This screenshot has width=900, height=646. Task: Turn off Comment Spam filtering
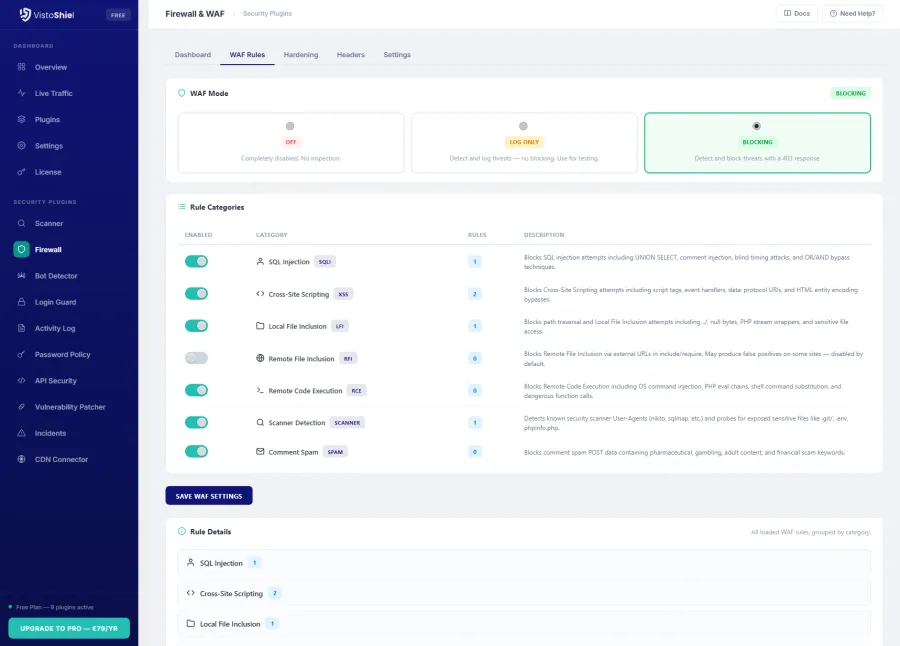pyautogui.click(x=197, y=450)
